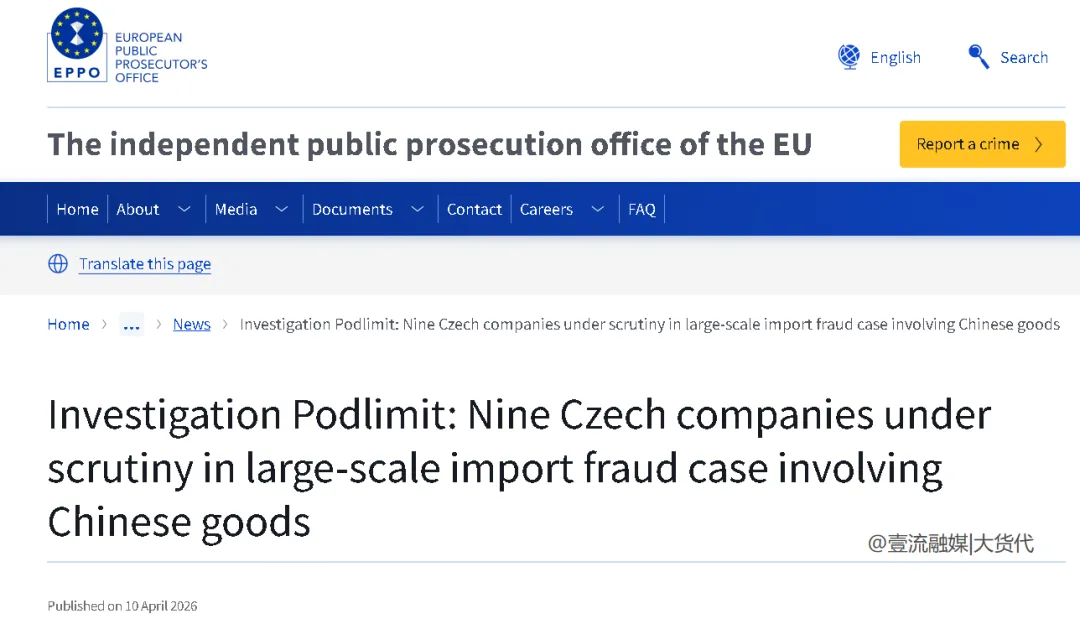Click the globe language icon

click(x=849, y=57)
